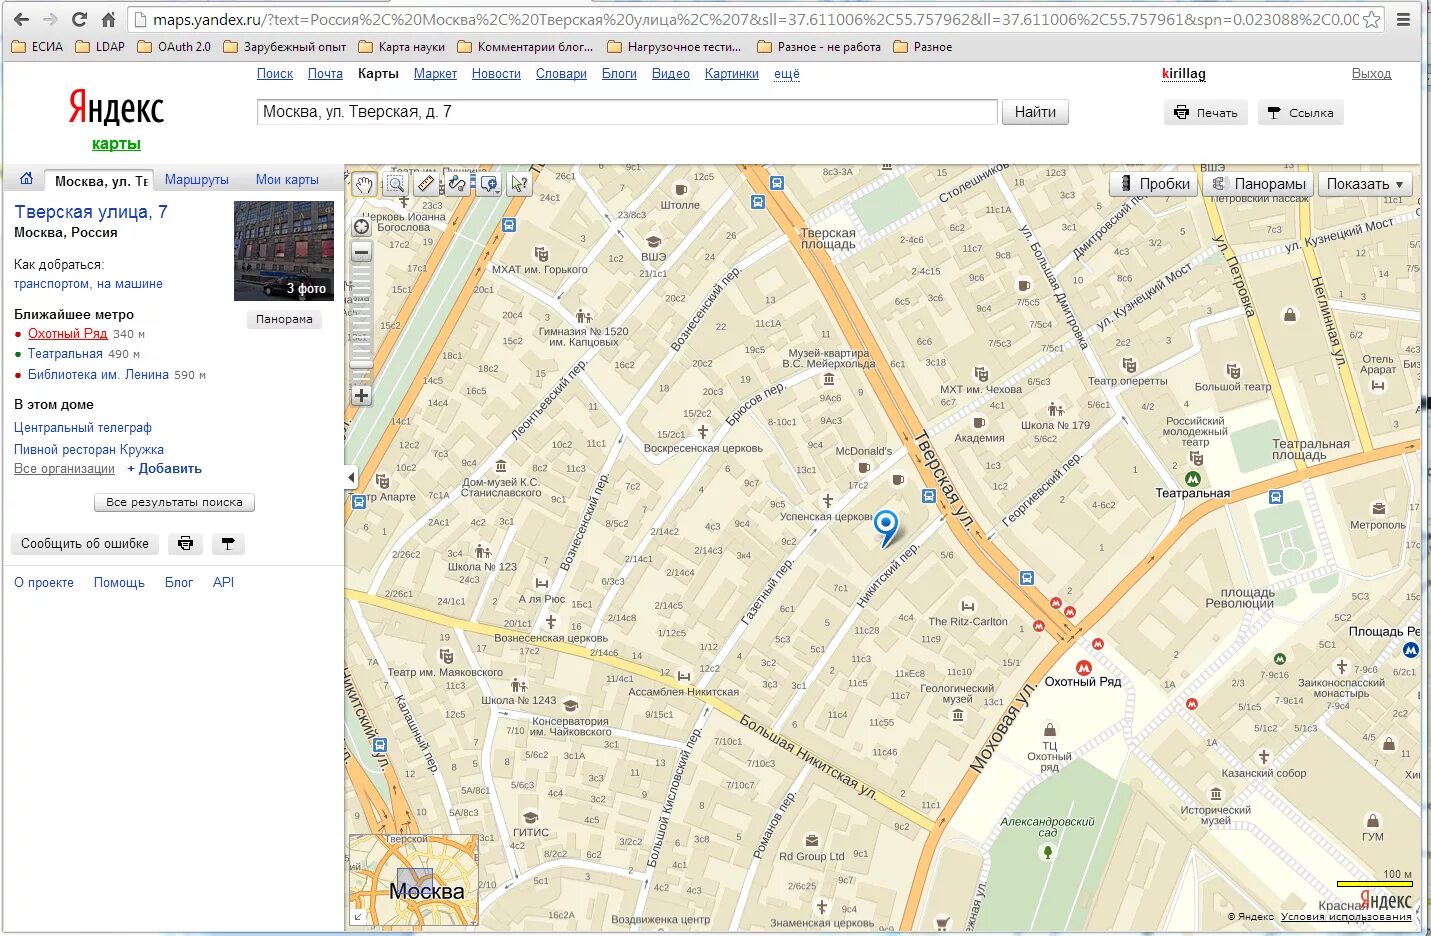Open Центральный телеграф organization link
This screenshot has width=1431, height=936.
click(x=83, y=428)
